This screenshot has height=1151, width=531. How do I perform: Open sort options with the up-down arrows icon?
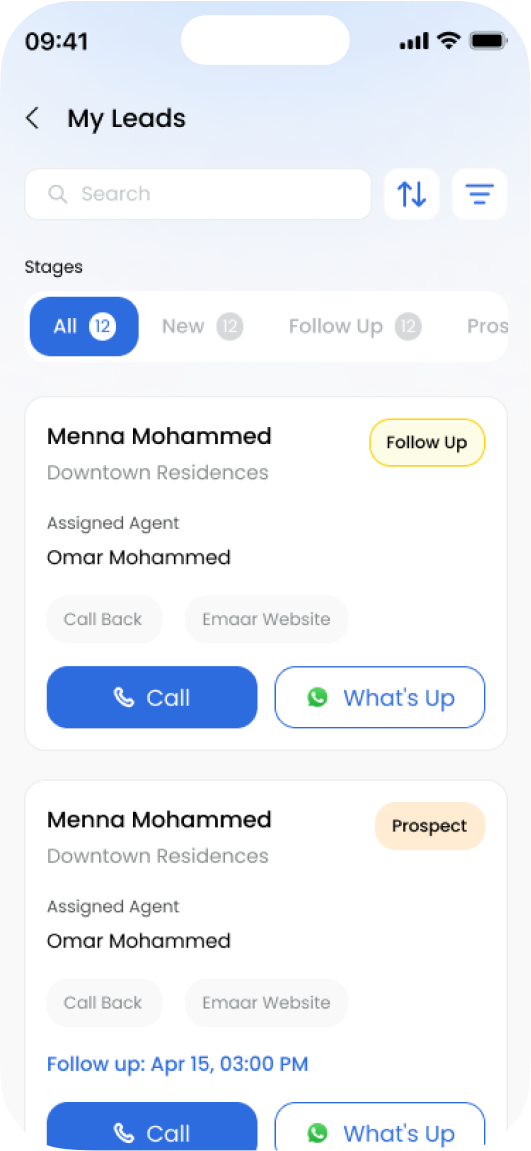[411, 194]
